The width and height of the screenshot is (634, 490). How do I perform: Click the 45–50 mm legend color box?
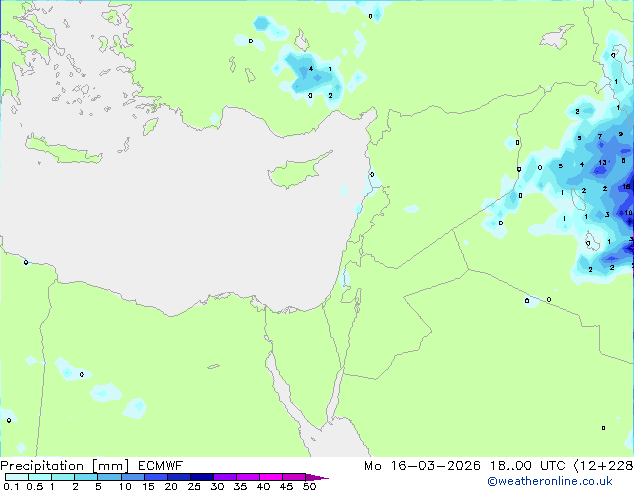[294, 477]
